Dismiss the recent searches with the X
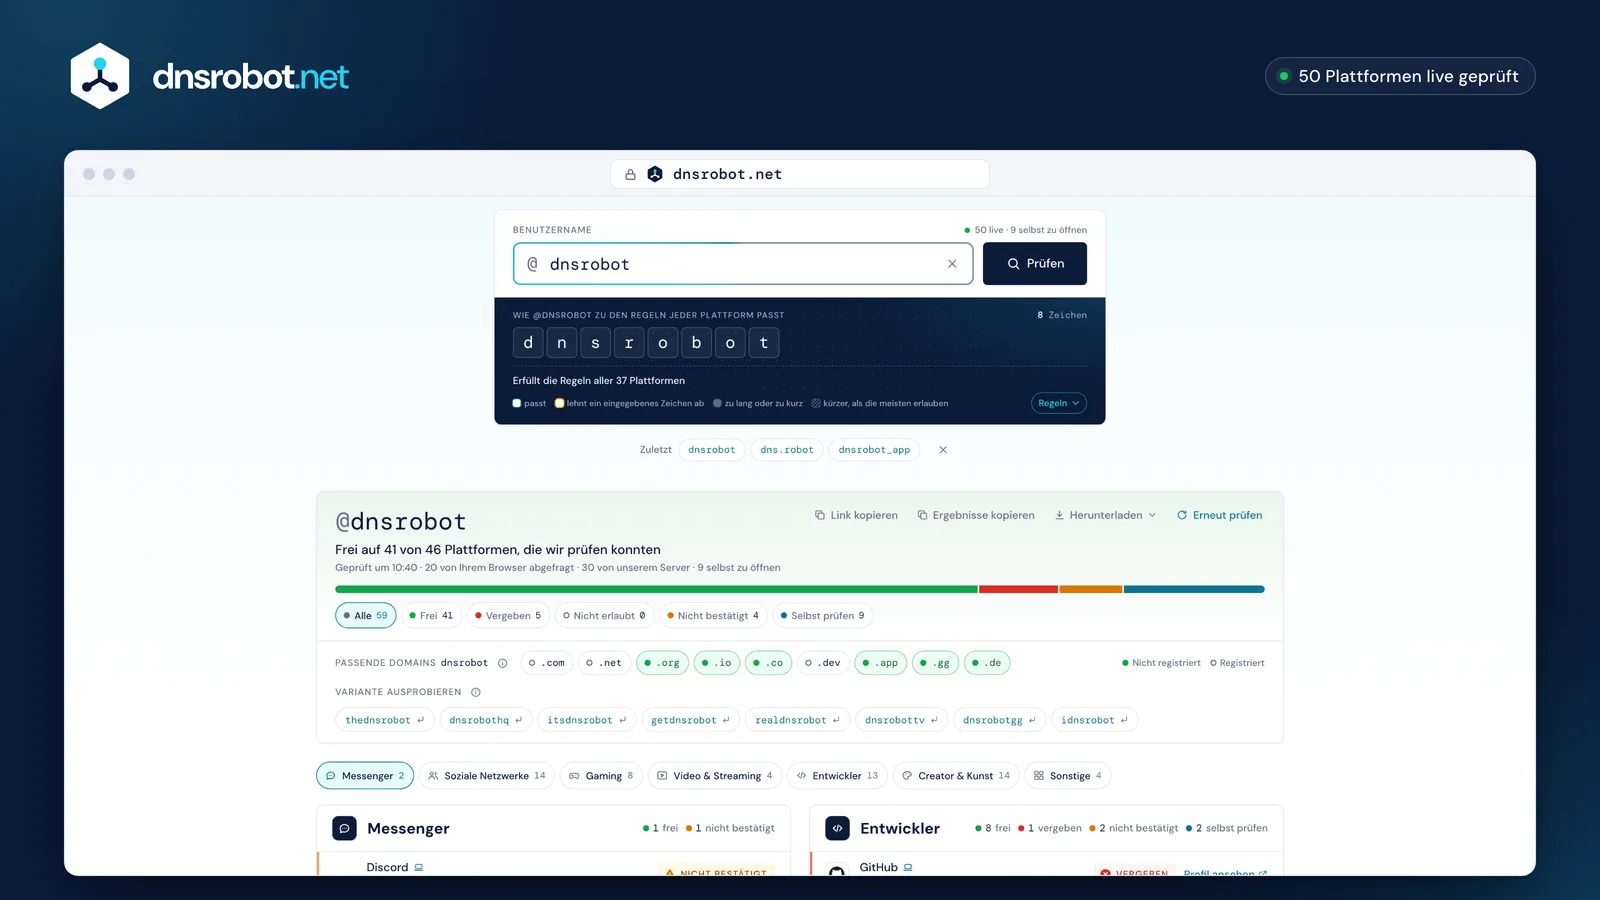1600x900 pixels. tap(943, 450)
